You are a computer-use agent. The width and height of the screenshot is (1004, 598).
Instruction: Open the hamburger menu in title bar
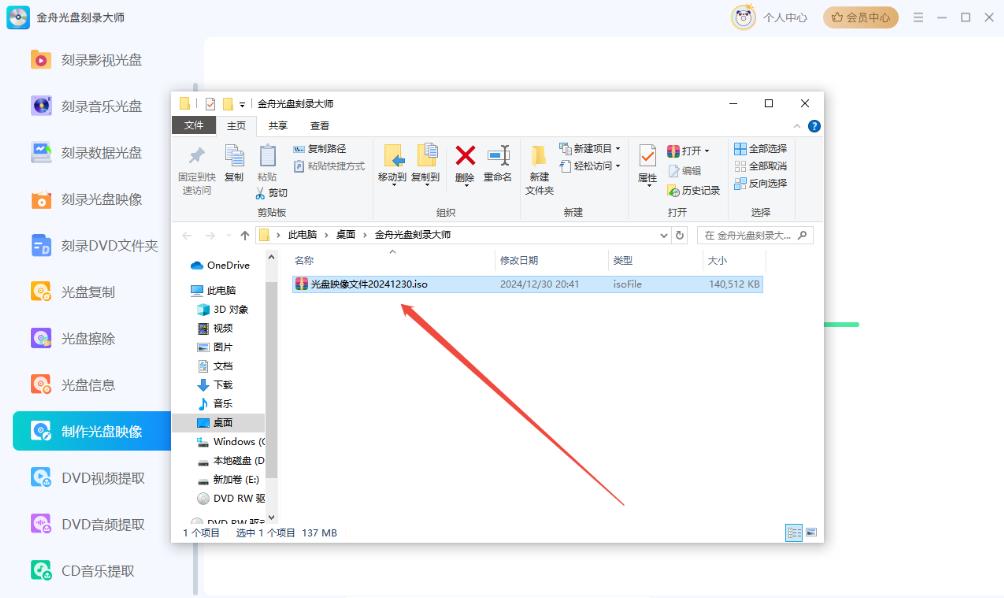(x=918, y=17)
